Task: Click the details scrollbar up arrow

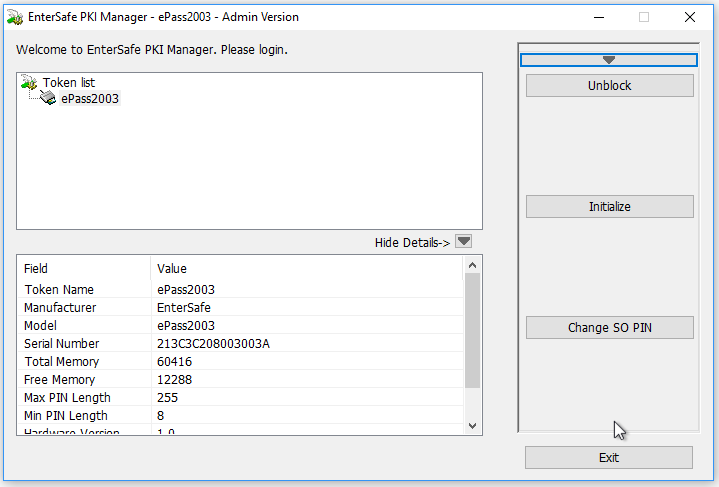Action: pyautogui.click(x=472, y=265)
